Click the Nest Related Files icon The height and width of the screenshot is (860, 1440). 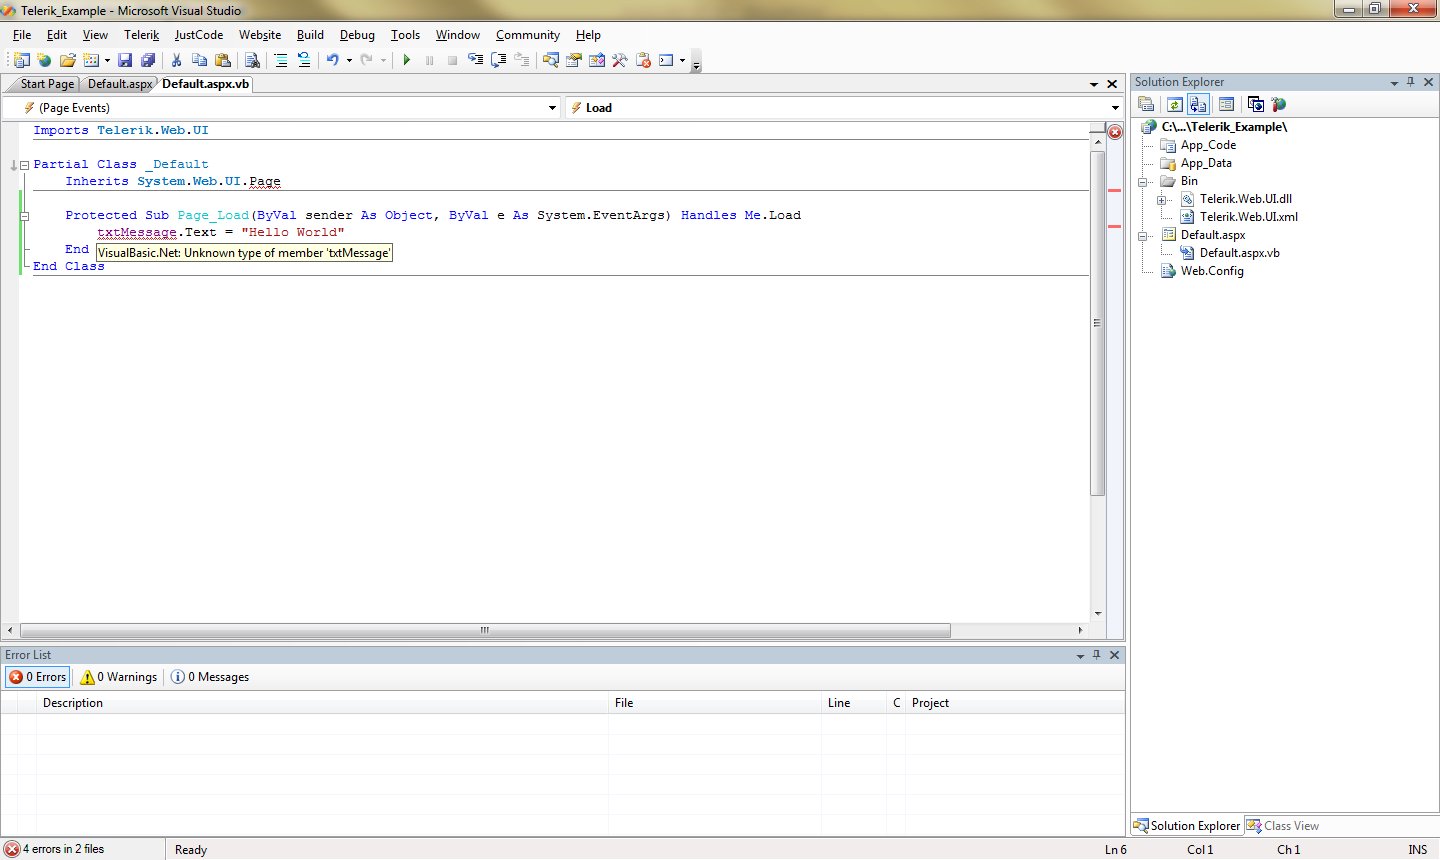(x=1198, y=104)
